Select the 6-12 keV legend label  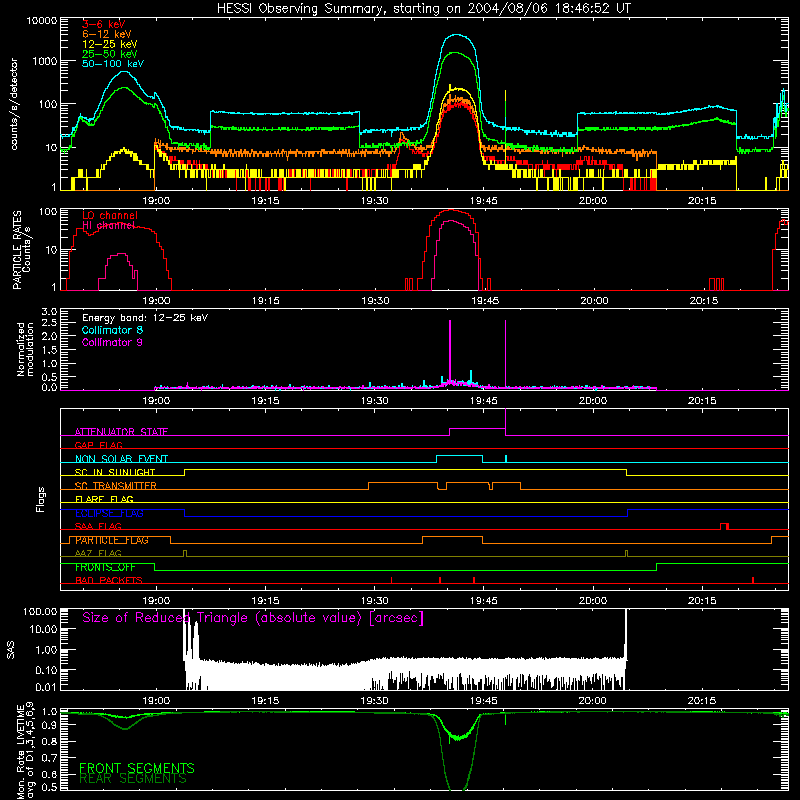(107, 34)
